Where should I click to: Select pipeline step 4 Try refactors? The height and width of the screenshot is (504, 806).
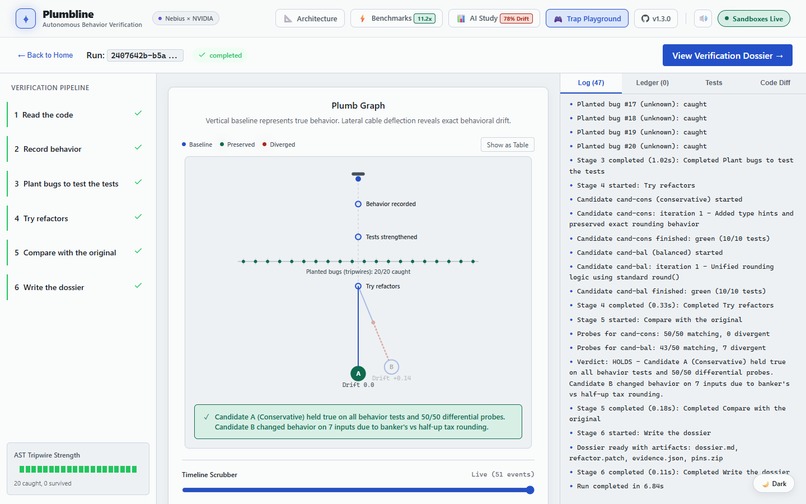tap(78, 218)
